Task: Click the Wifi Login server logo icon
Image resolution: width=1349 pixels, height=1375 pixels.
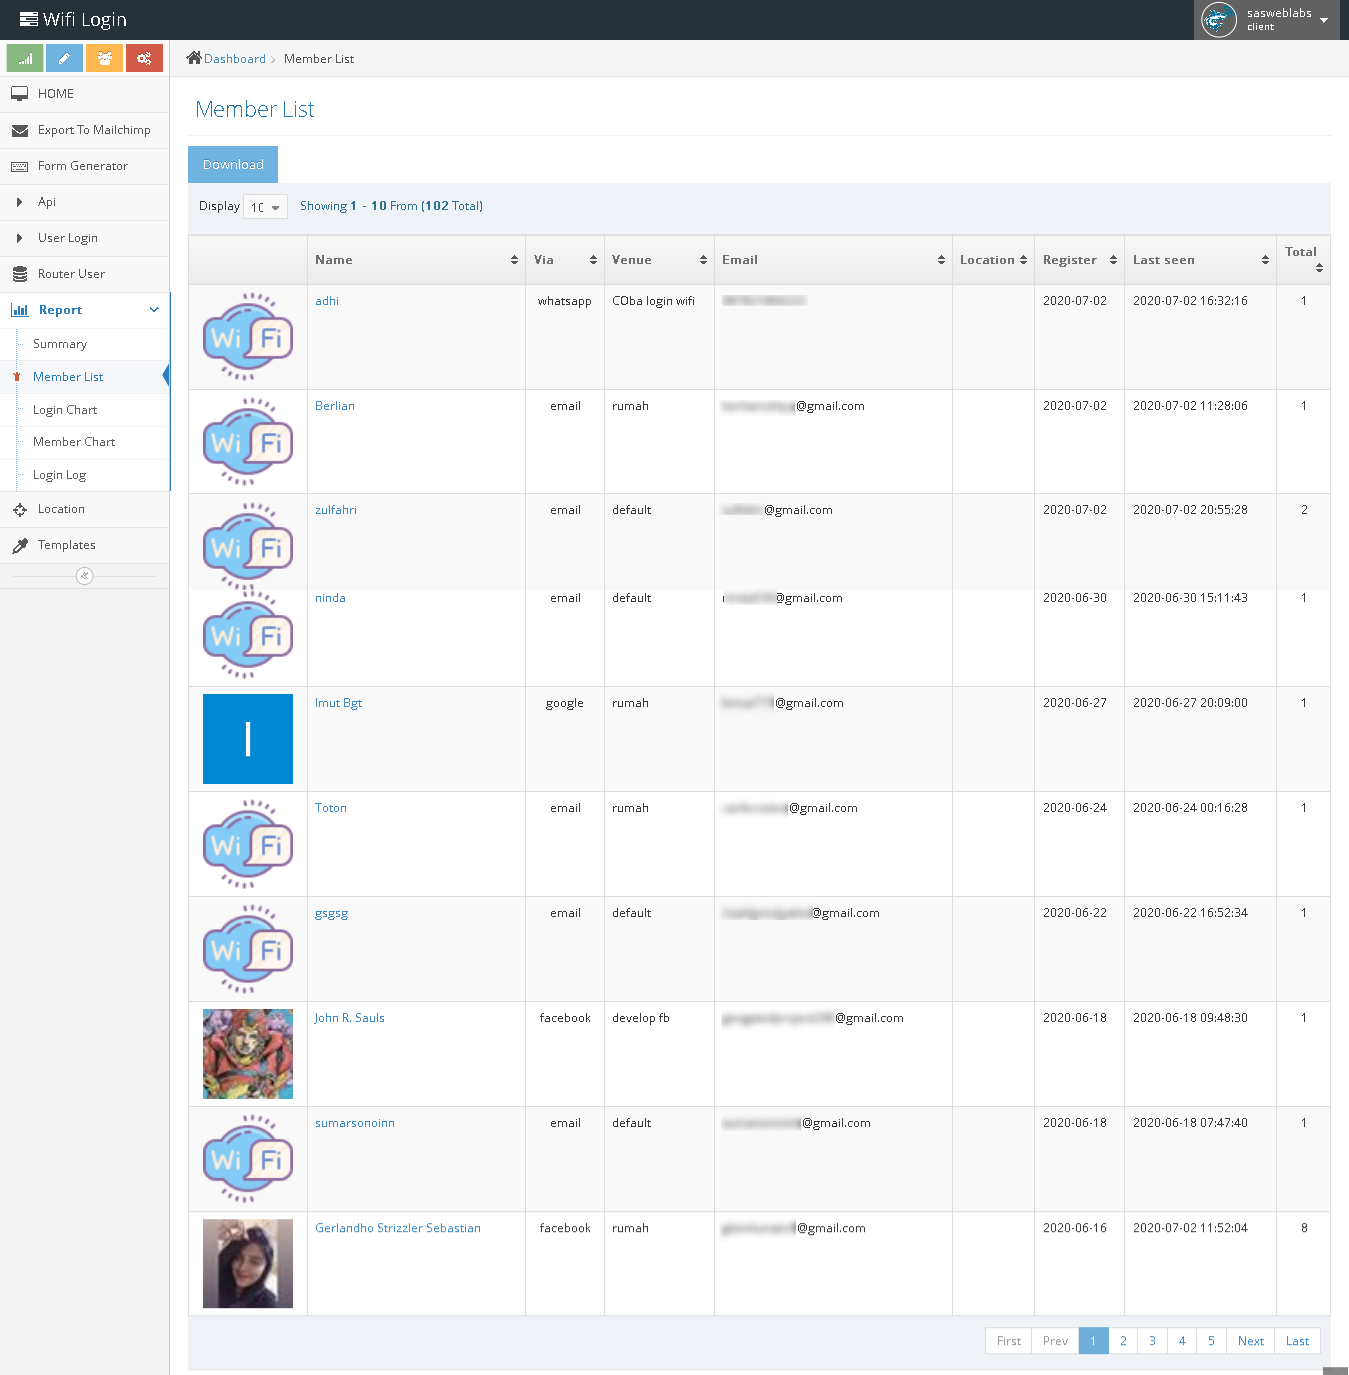Action: coord(29,20)
